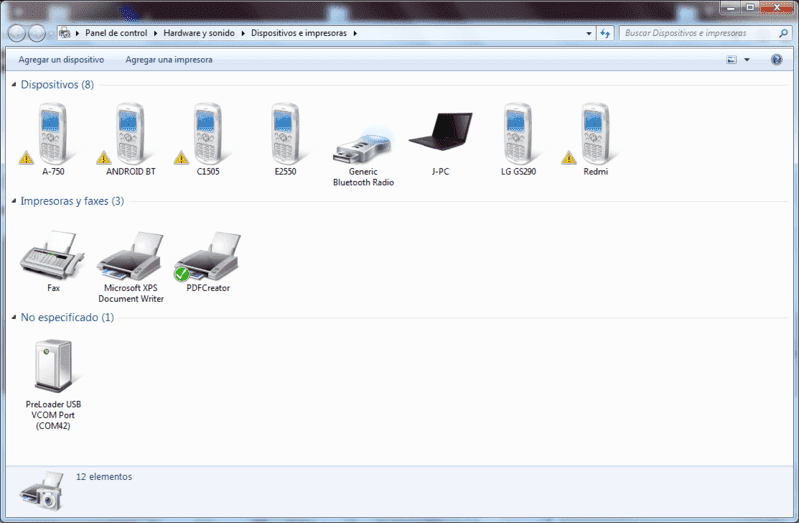The width and height of the screenshot is (799, 523).
Task: Open the view options dropdown arrow
Action: [x=747, y=60]
